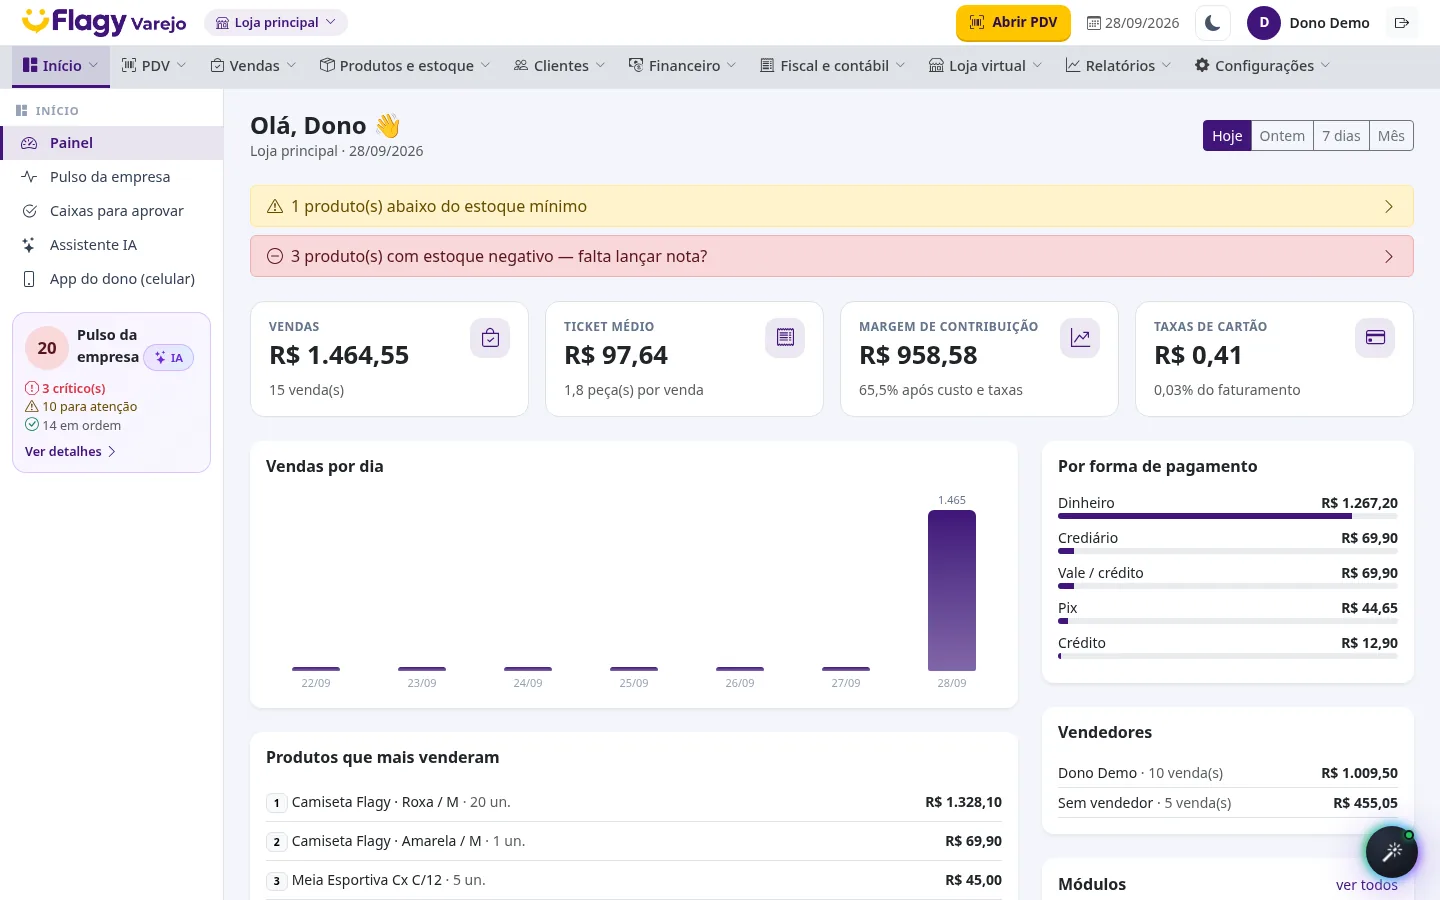Select the Hoje period tab
1440x900 pixels.
[x=1227, y=136]
